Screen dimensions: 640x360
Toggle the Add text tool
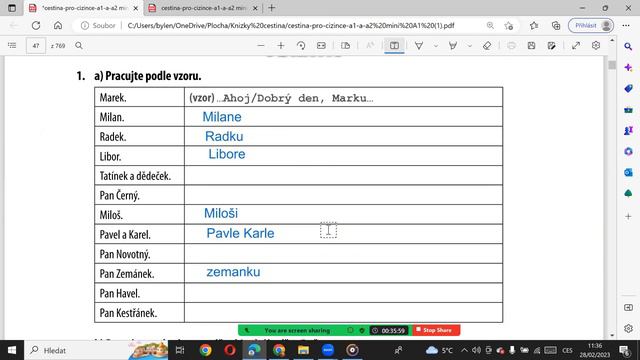click(394, 45)
